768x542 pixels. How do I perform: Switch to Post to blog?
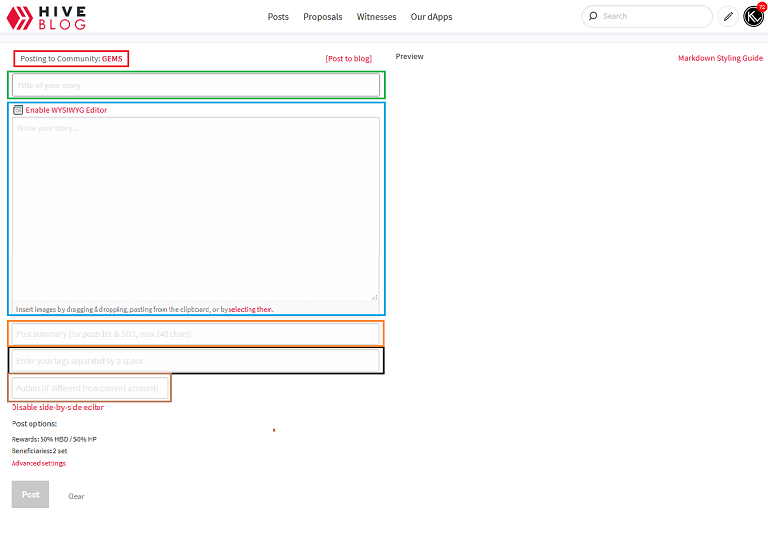pos(348,59)
